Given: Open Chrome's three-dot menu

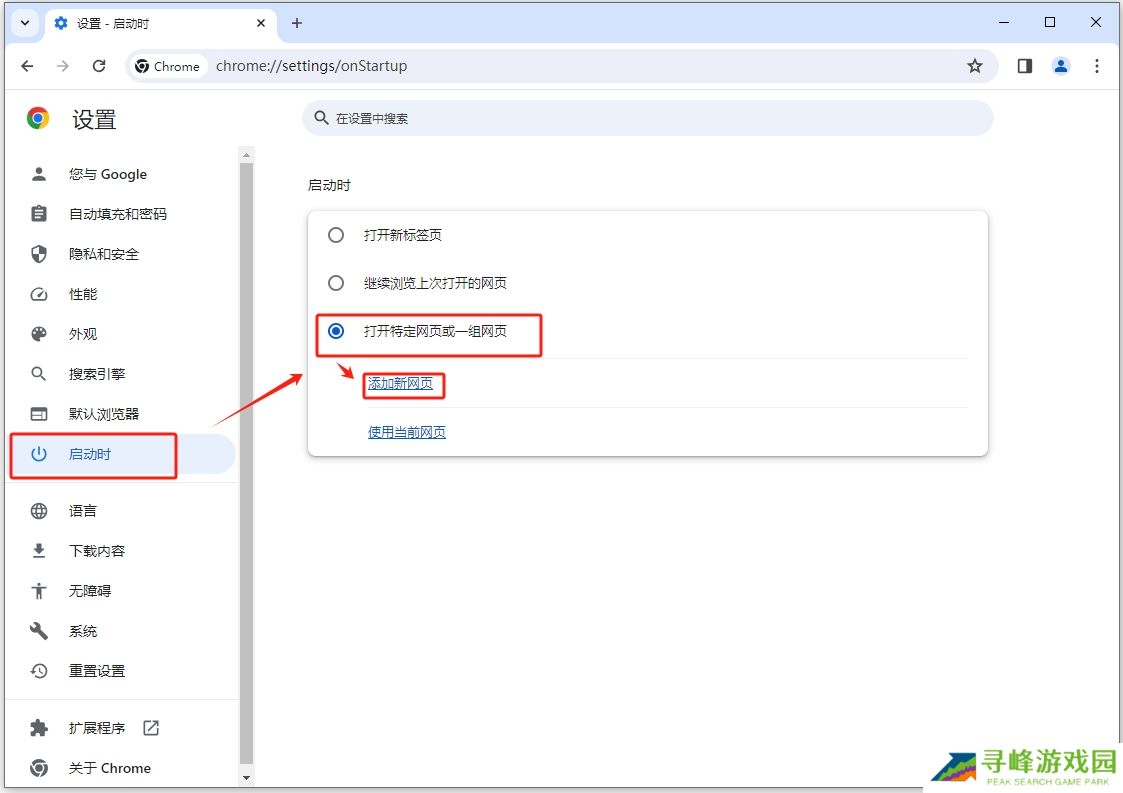Looking at the screenshot, I should (x=1096, y=66).
